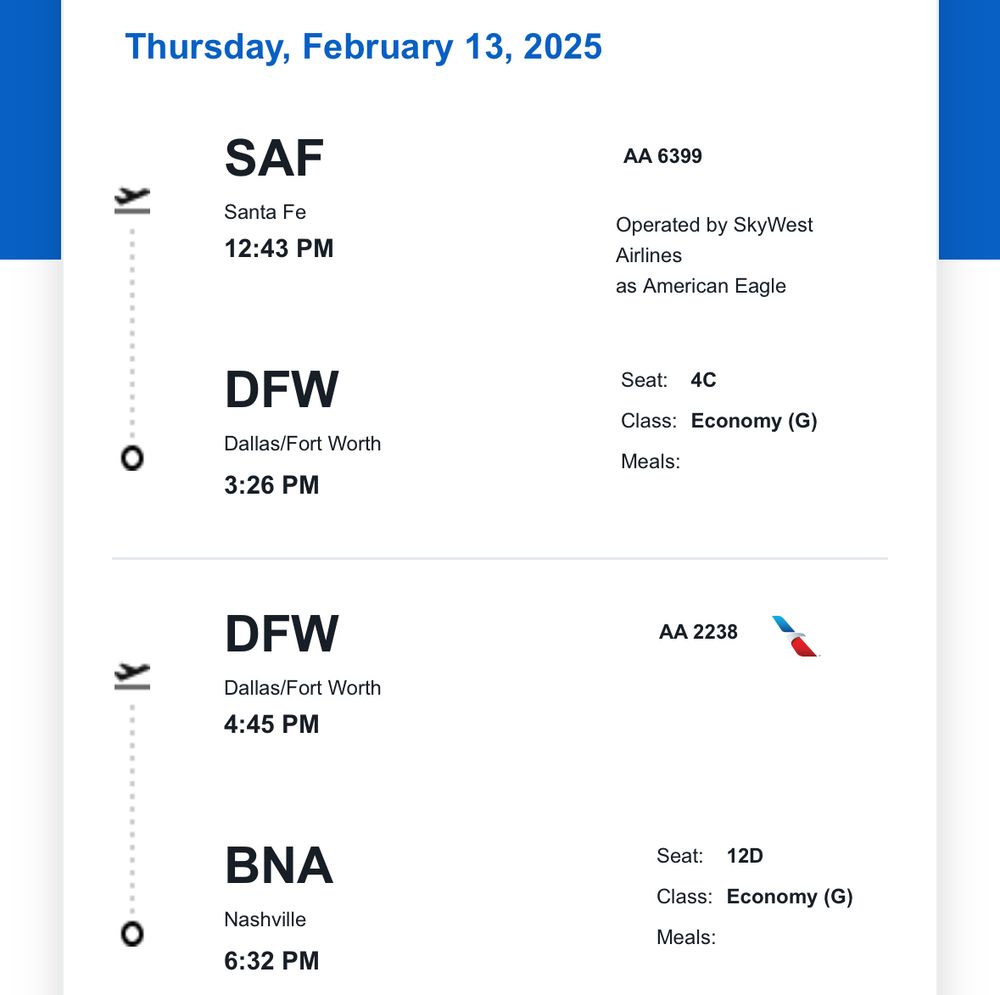
Task: Select the 12:43 PM departure time
Action: (x=278, y=248)
